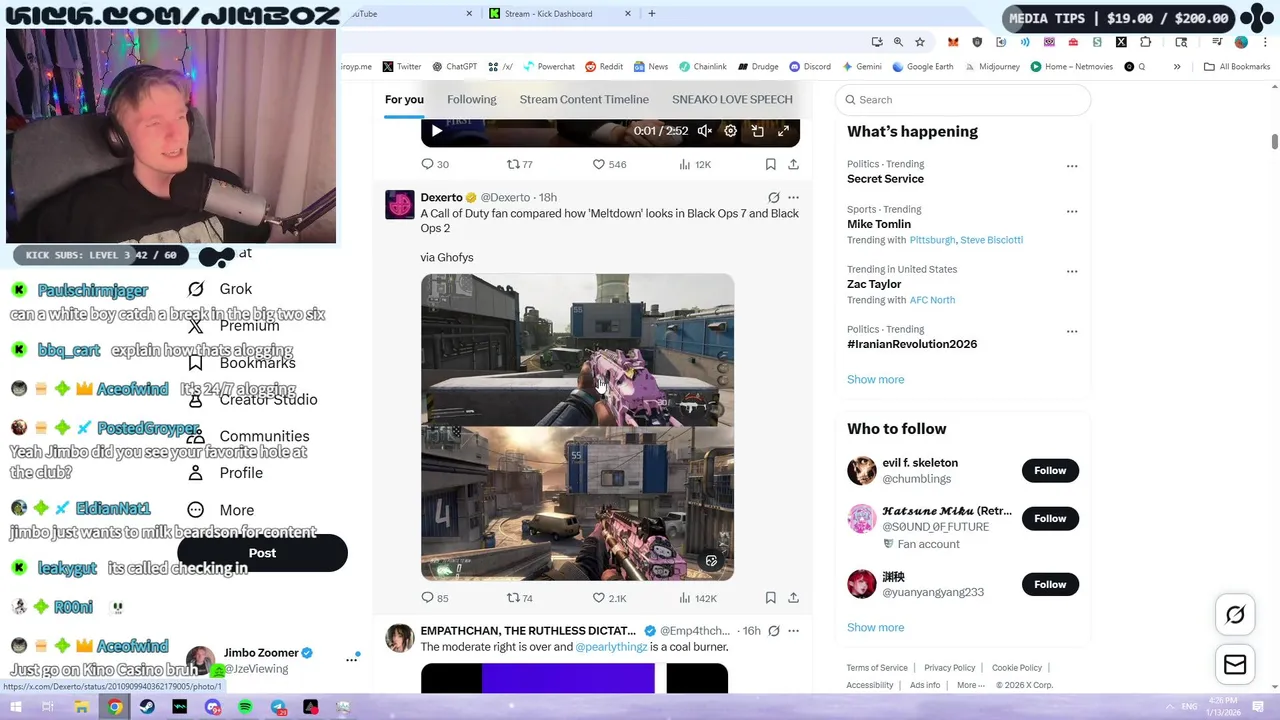
Task: View analytics showing 12K views
Action: click(695, 164)
